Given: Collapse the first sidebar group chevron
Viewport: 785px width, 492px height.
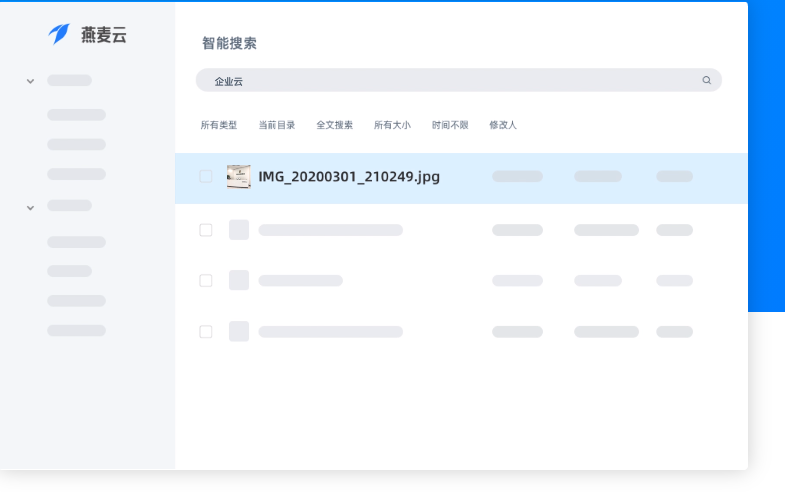Looking at the screenshot, I should (x=30, y=81).
